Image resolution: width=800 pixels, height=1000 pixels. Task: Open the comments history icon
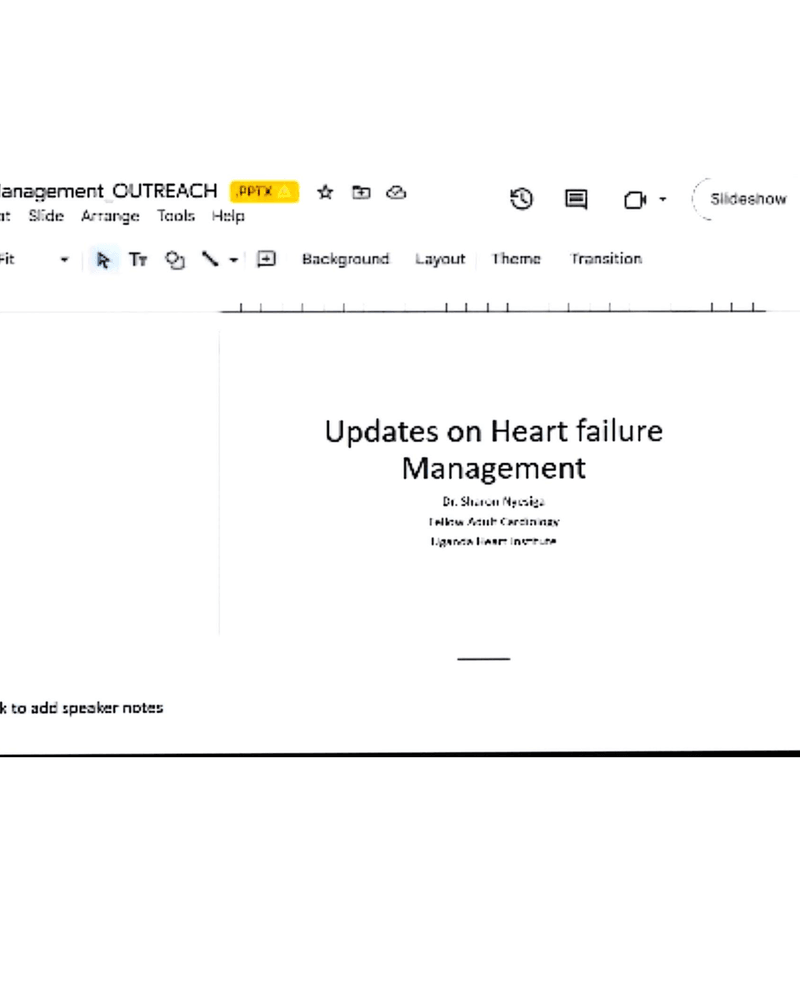(576, 199)
